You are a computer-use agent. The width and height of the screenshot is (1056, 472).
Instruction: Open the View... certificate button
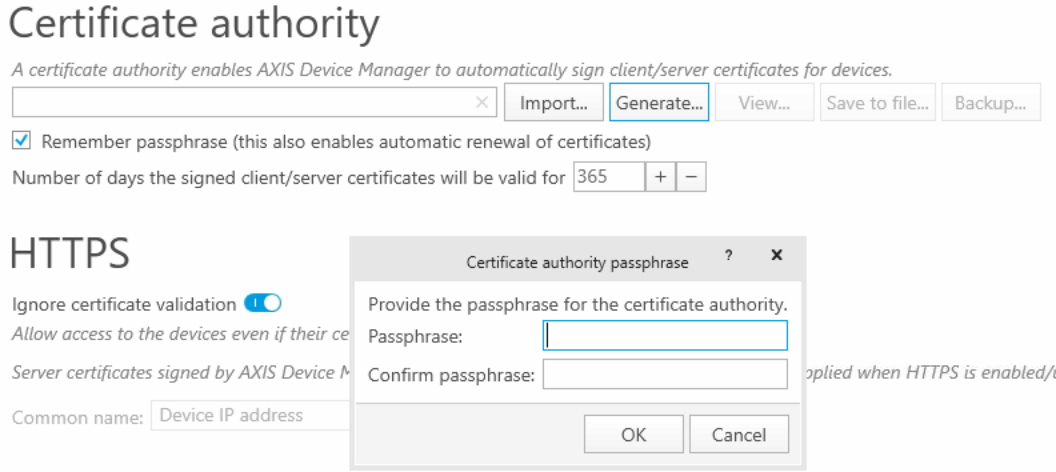764,103
